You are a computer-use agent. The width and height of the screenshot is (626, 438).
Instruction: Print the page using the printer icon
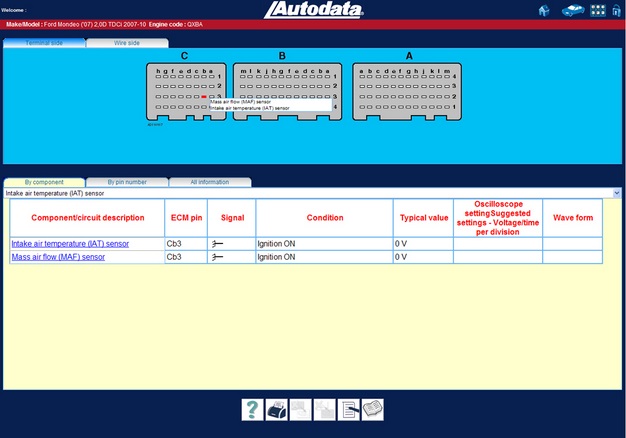[x=276, y=409]
